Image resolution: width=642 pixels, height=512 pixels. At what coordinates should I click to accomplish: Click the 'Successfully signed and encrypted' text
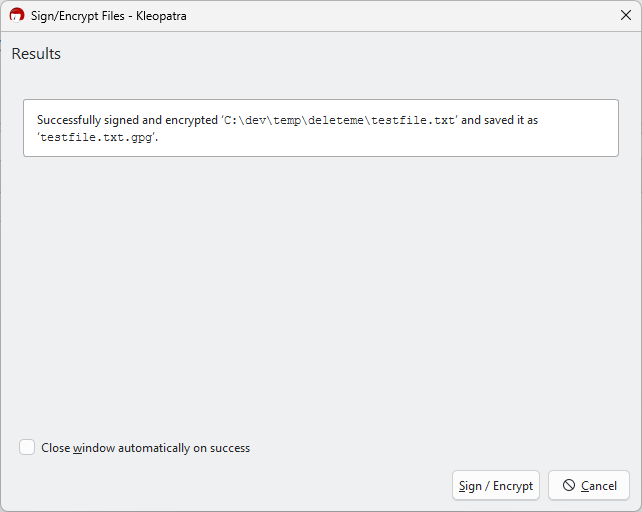(127, 120)
